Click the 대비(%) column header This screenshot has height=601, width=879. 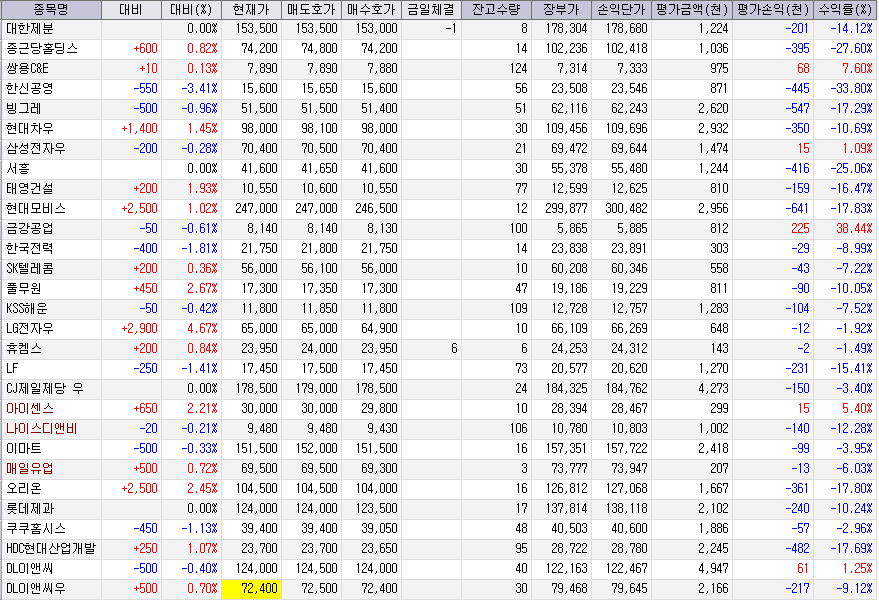click(x=192, y=10)
